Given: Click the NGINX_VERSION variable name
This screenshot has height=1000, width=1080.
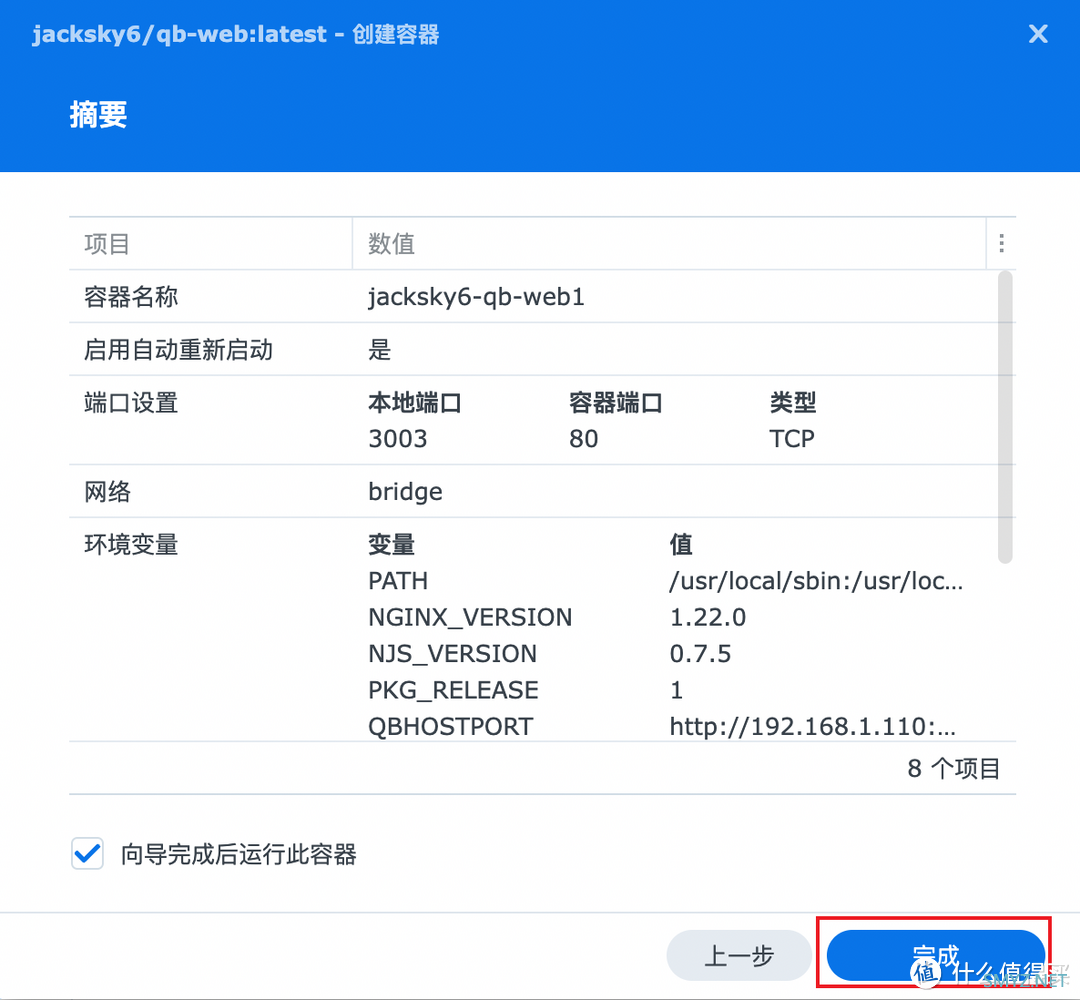Looking at the screenshot, I should pyautogui.click(x=470, y=617).
